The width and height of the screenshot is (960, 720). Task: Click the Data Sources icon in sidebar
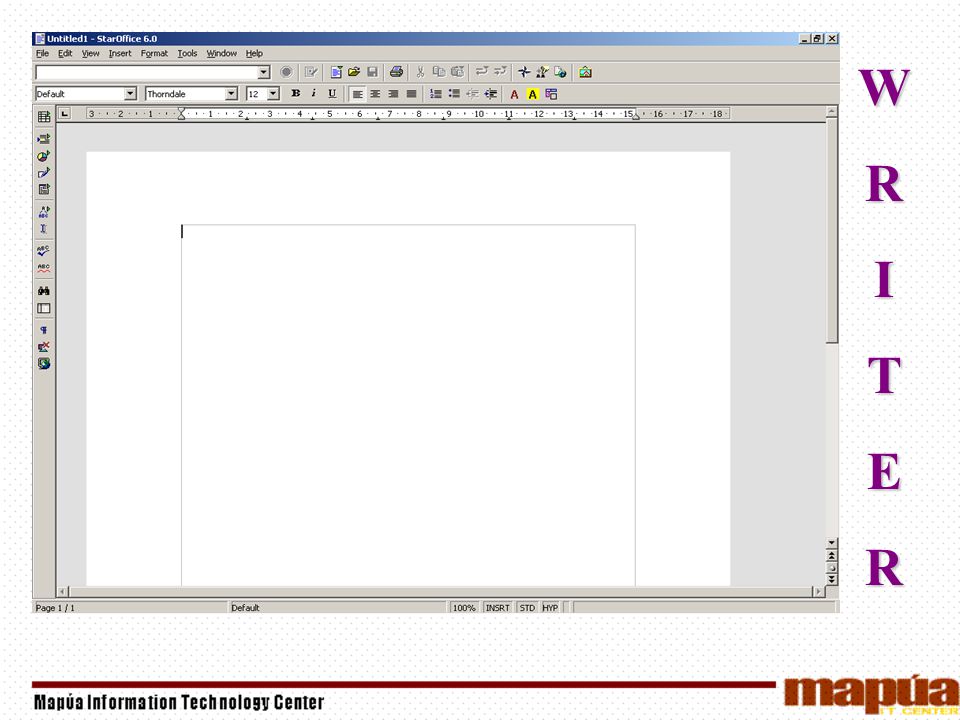[x=43, y=308]
